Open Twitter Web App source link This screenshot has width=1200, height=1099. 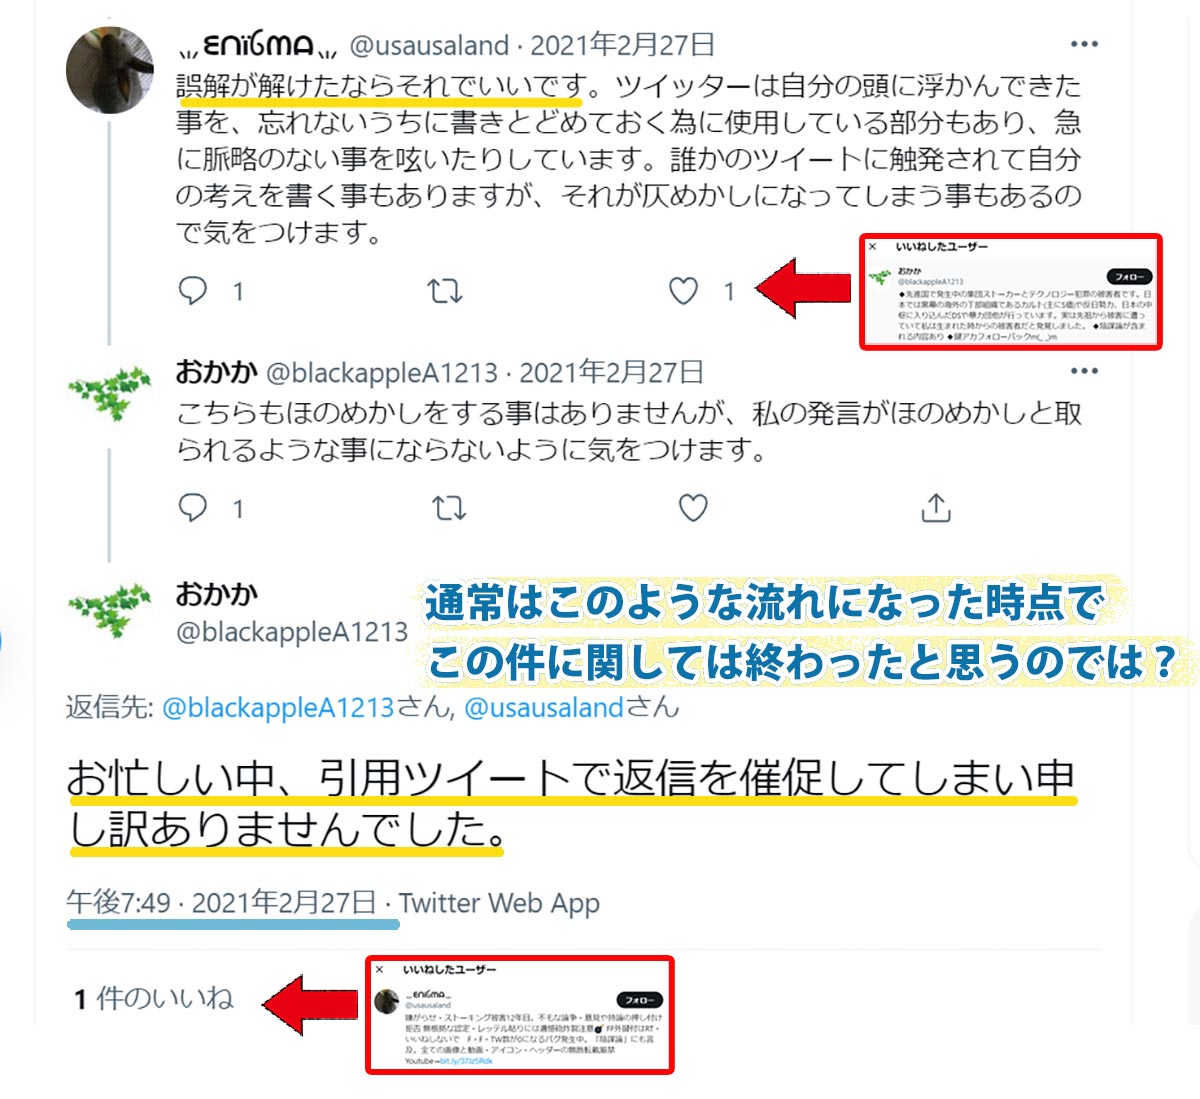pyautogui.click(x=499, y=903)
